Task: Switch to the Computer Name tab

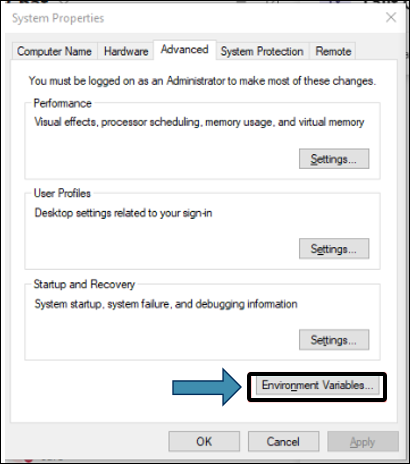Action: [x=54, y=51]
